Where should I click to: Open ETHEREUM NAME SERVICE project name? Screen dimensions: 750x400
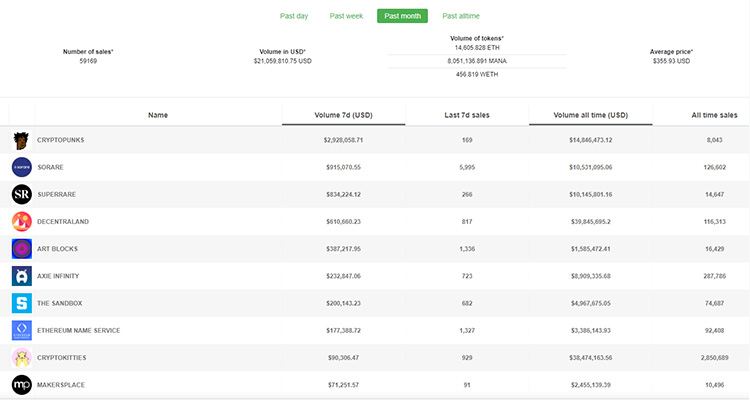coord(79,331)
